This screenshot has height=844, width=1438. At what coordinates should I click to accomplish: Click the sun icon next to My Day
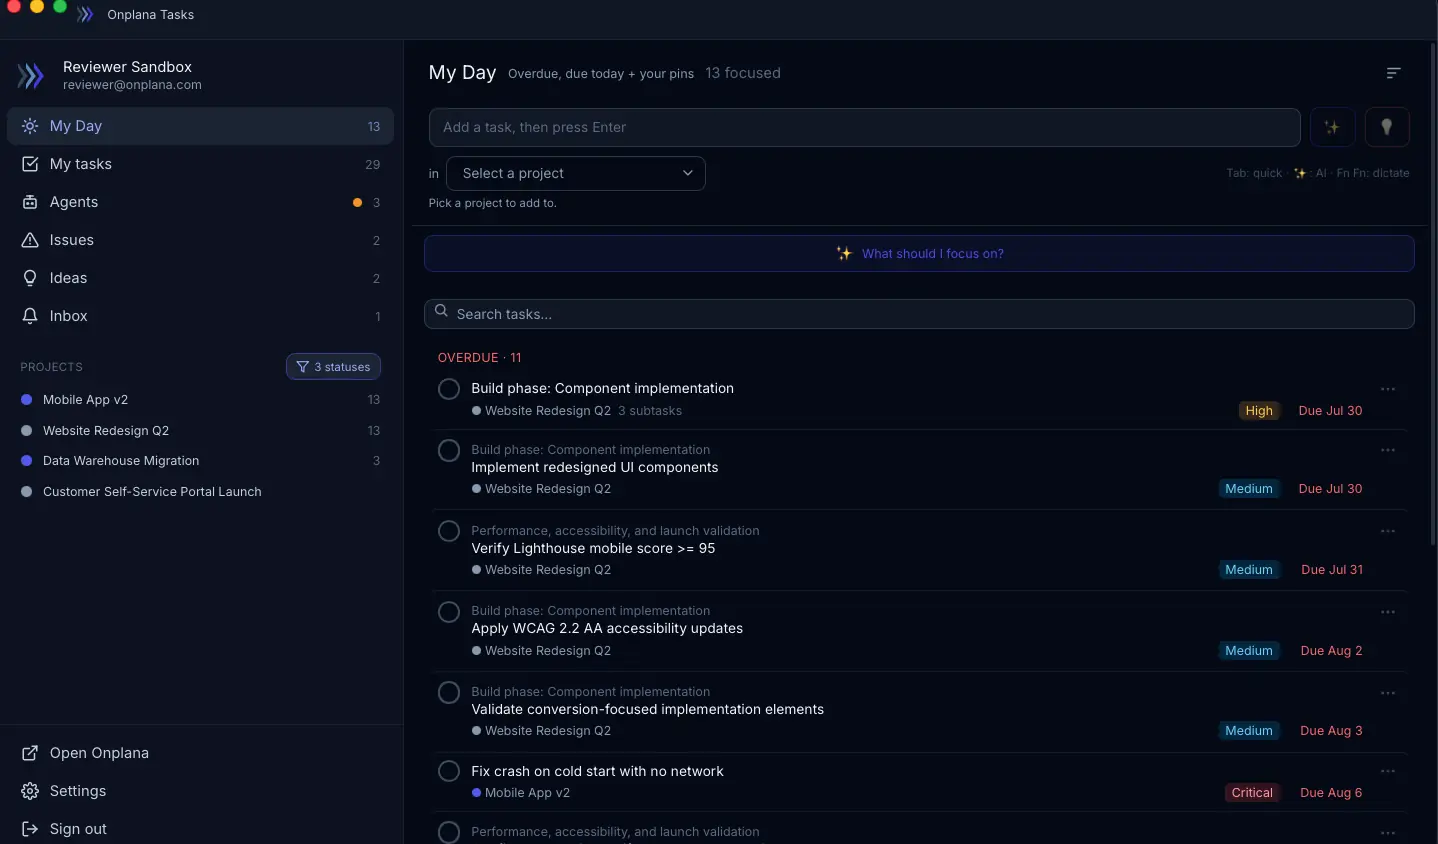(x=30, y=126)
